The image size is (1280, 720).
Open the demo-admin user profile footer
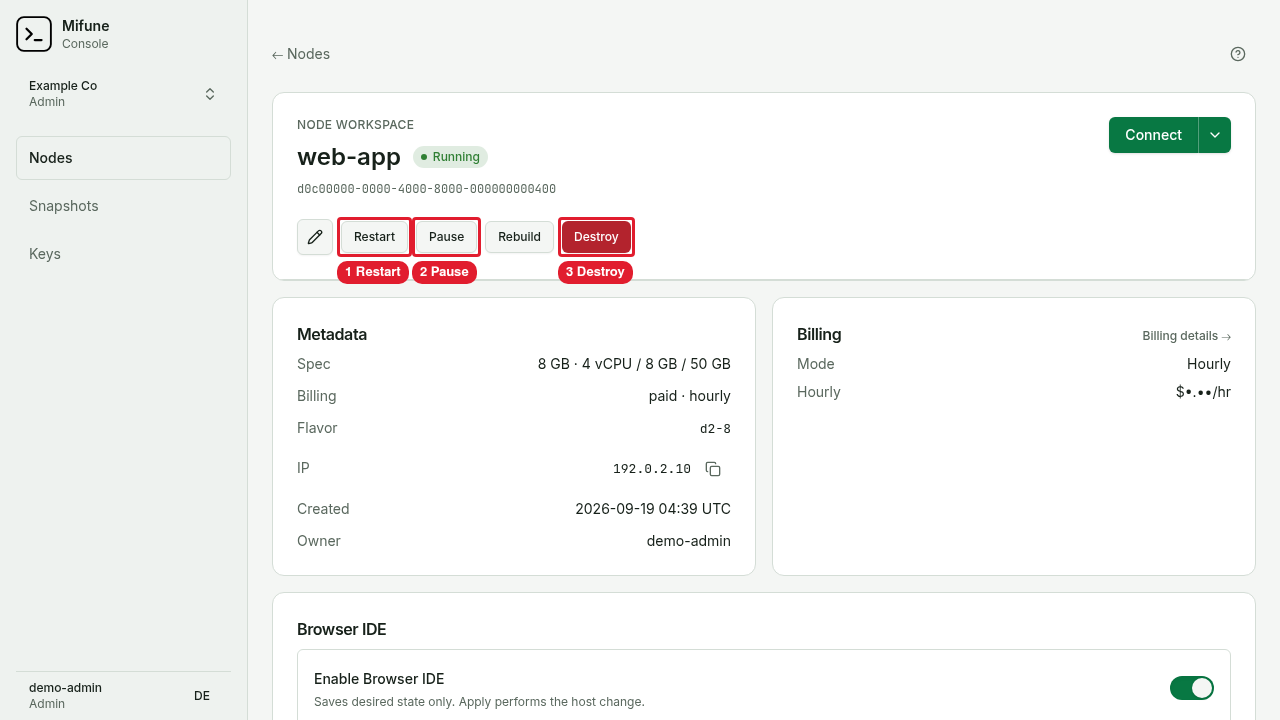[x=123, y=696]
